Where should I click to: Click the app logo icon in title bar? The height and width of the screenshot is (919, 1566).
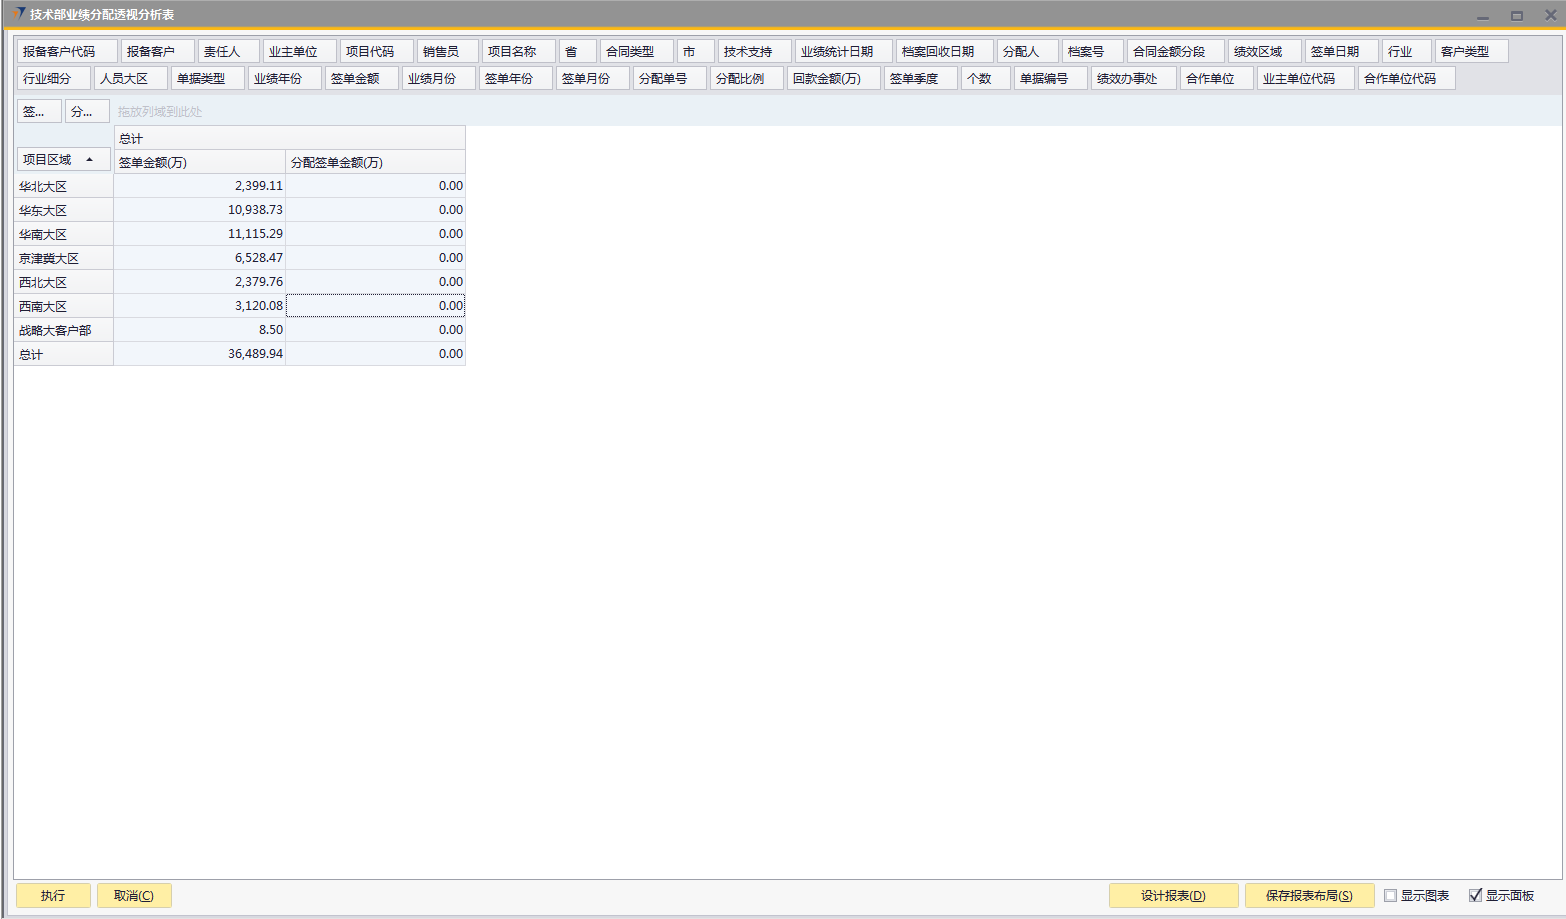point(19,14)
